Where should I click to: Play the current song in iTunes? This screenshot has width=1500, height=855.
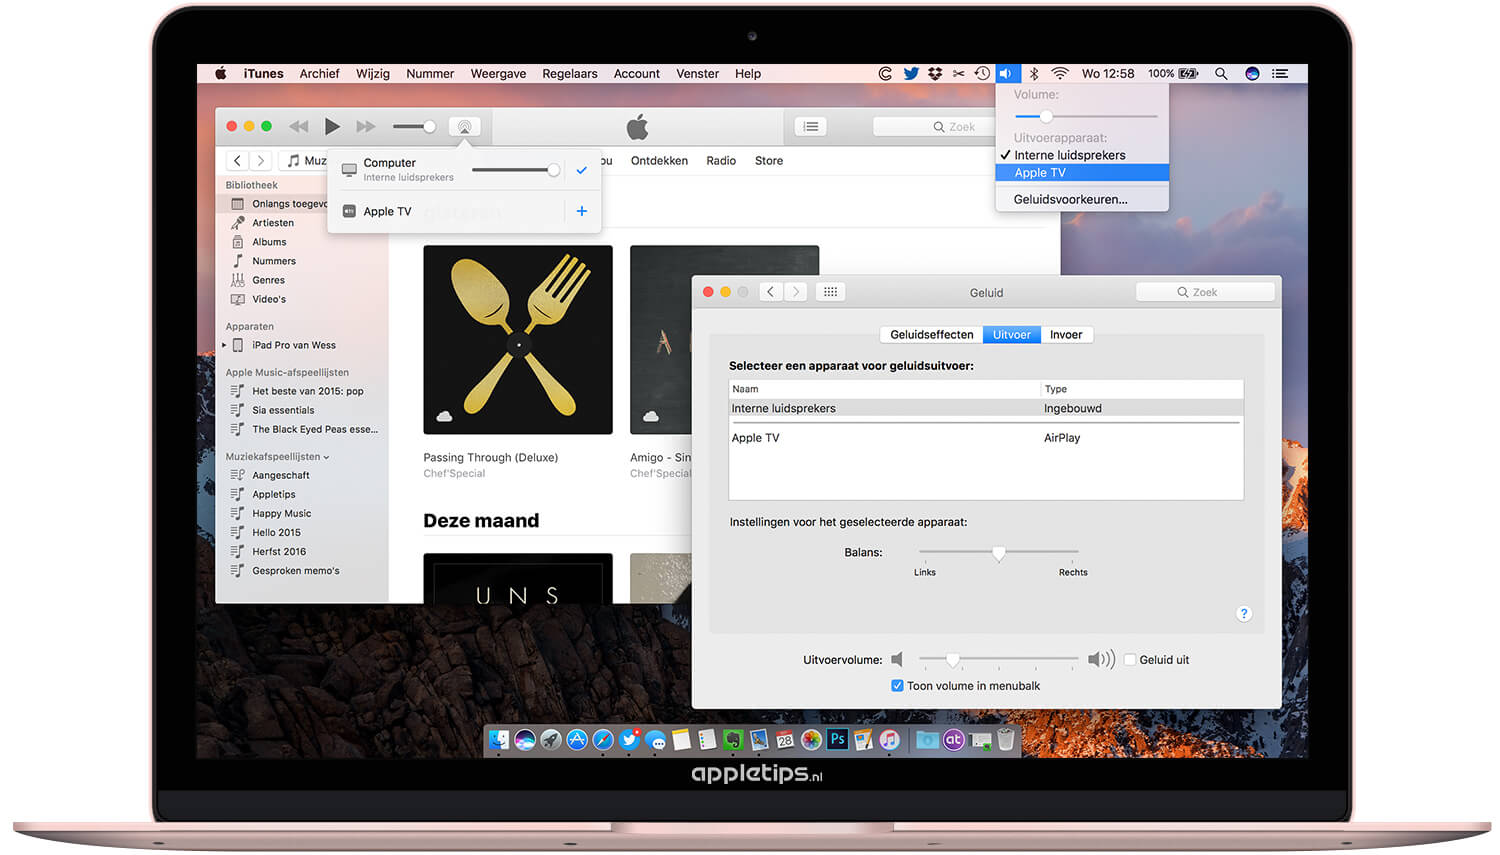[332, 126]
